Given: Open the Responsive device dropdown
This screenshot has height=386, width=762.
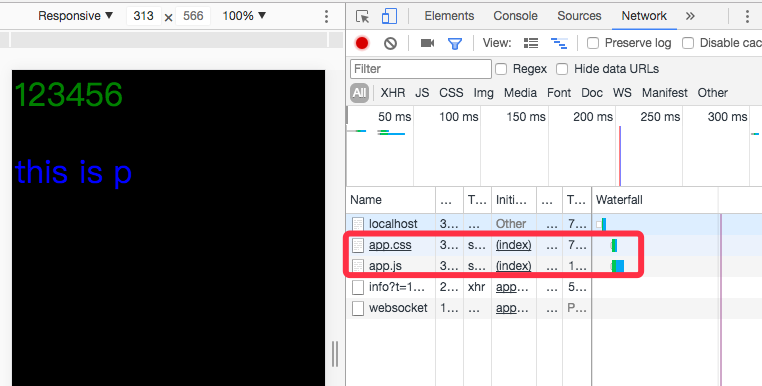Looking at the screenshot, I should tap(75, 16).
